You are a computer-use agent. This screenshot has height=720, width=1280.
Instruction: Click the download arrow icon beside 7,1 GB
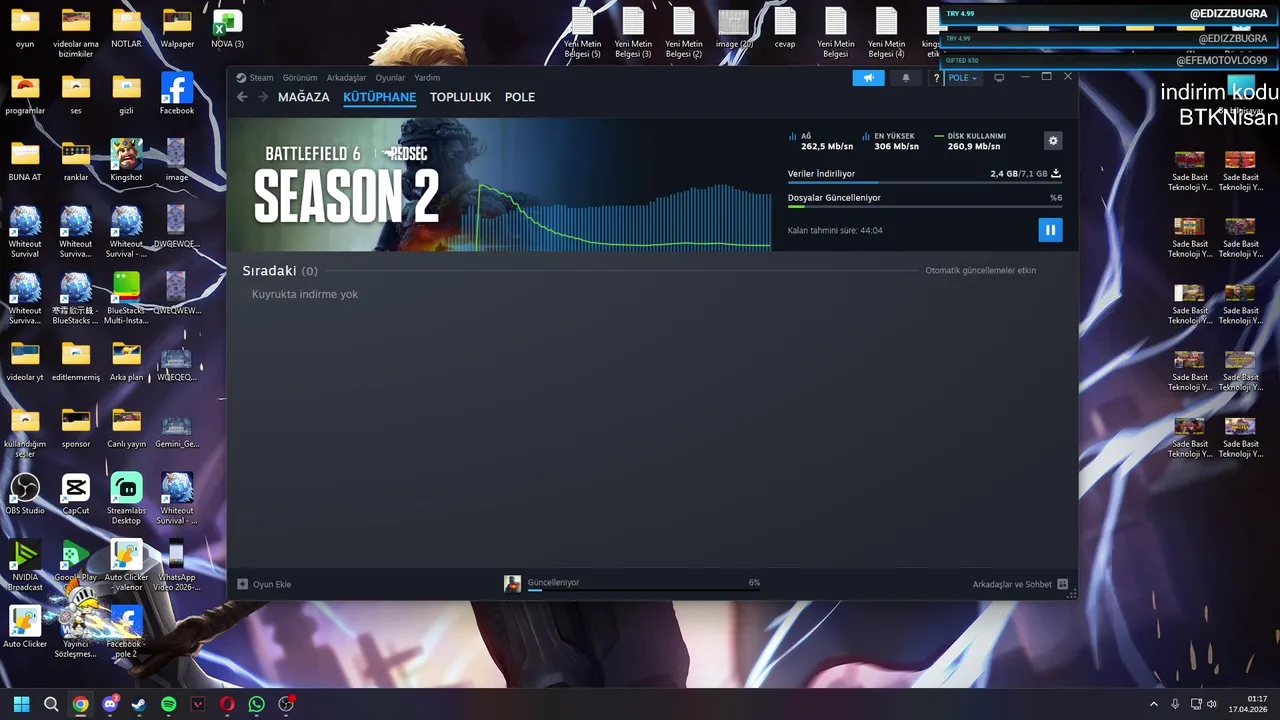point(1056,174)
